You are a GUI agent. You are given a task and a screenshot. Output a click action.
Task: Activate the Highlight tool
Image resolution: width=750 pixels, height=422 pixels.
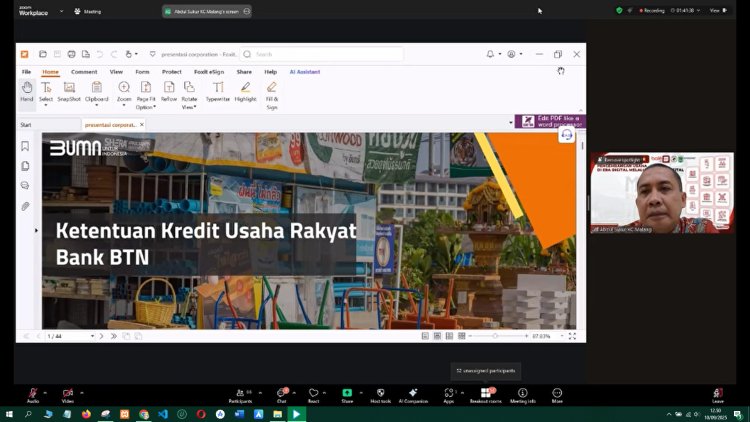245,90
